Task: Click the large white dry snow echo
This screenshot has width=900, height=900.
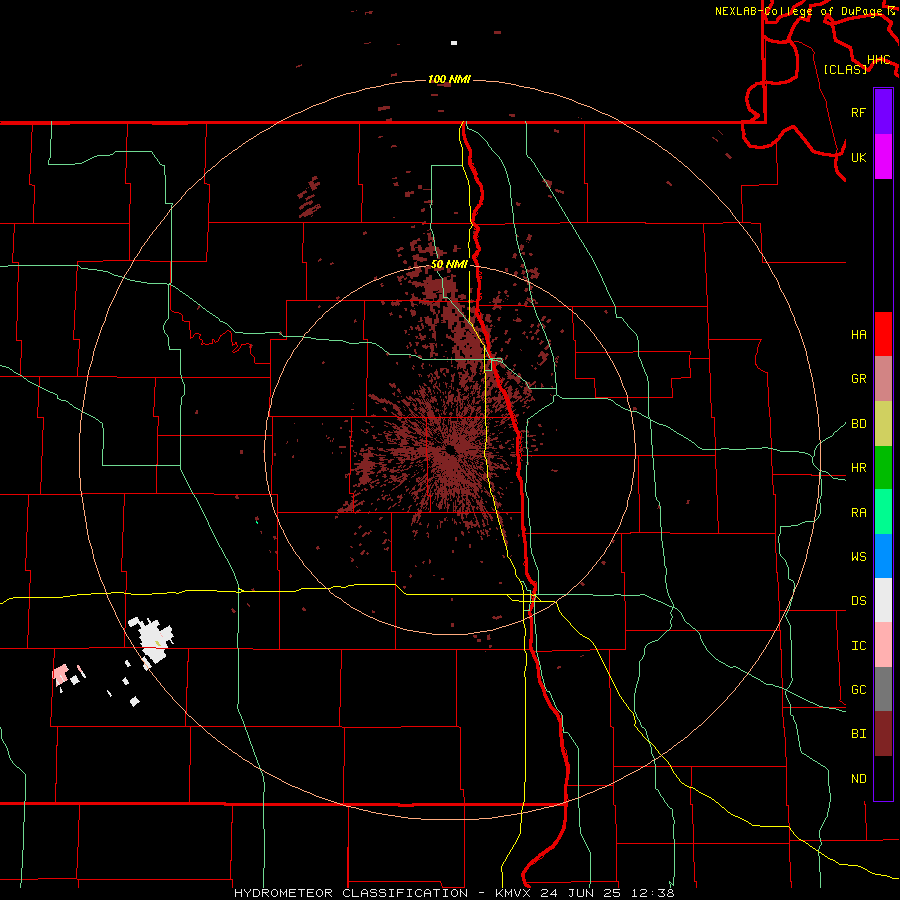Action: tap(152, 639)
